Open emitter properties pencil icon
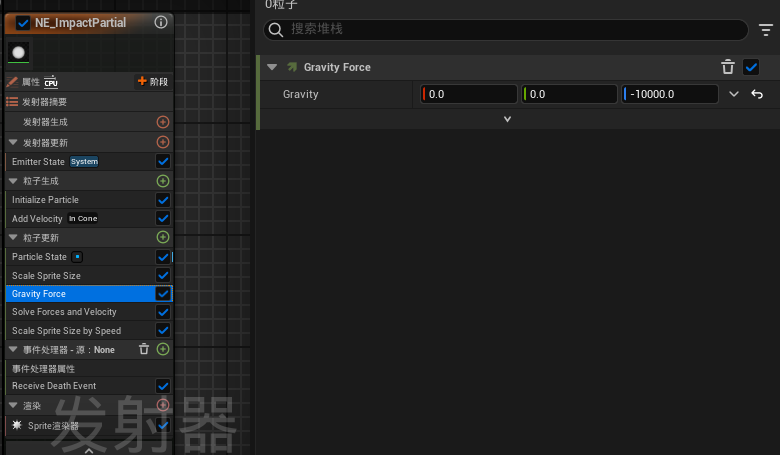 point(12,82)
